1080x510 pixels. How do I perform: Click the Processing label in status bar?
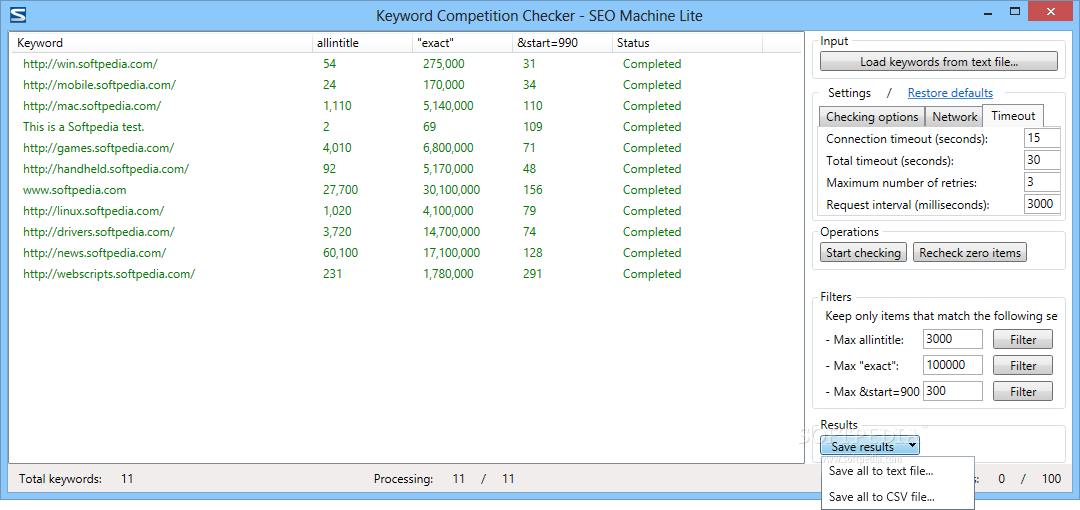403,478
